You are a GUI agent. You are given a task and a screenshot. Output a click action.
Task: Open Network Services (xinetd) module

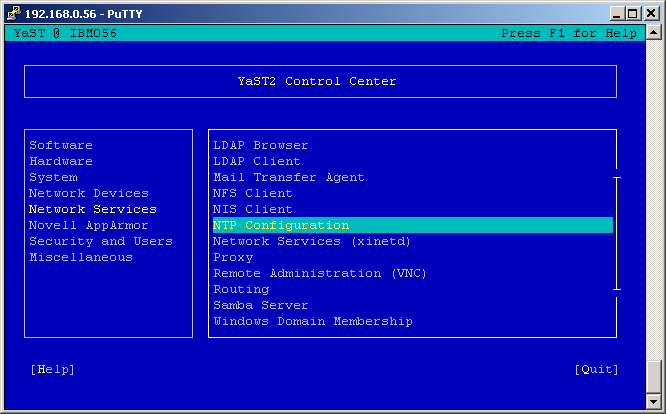(312, 241)
